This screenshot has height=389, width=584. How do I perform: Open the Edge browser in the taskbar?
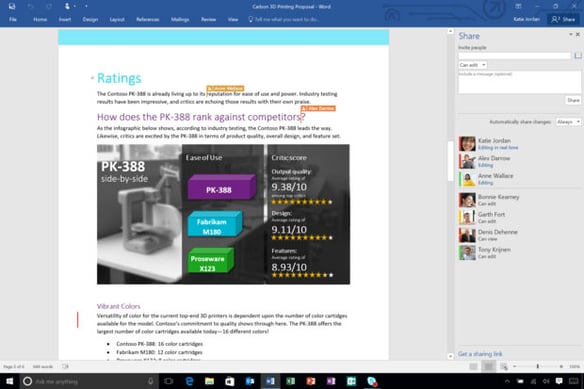pyautogui.click(x=189, y=381)
